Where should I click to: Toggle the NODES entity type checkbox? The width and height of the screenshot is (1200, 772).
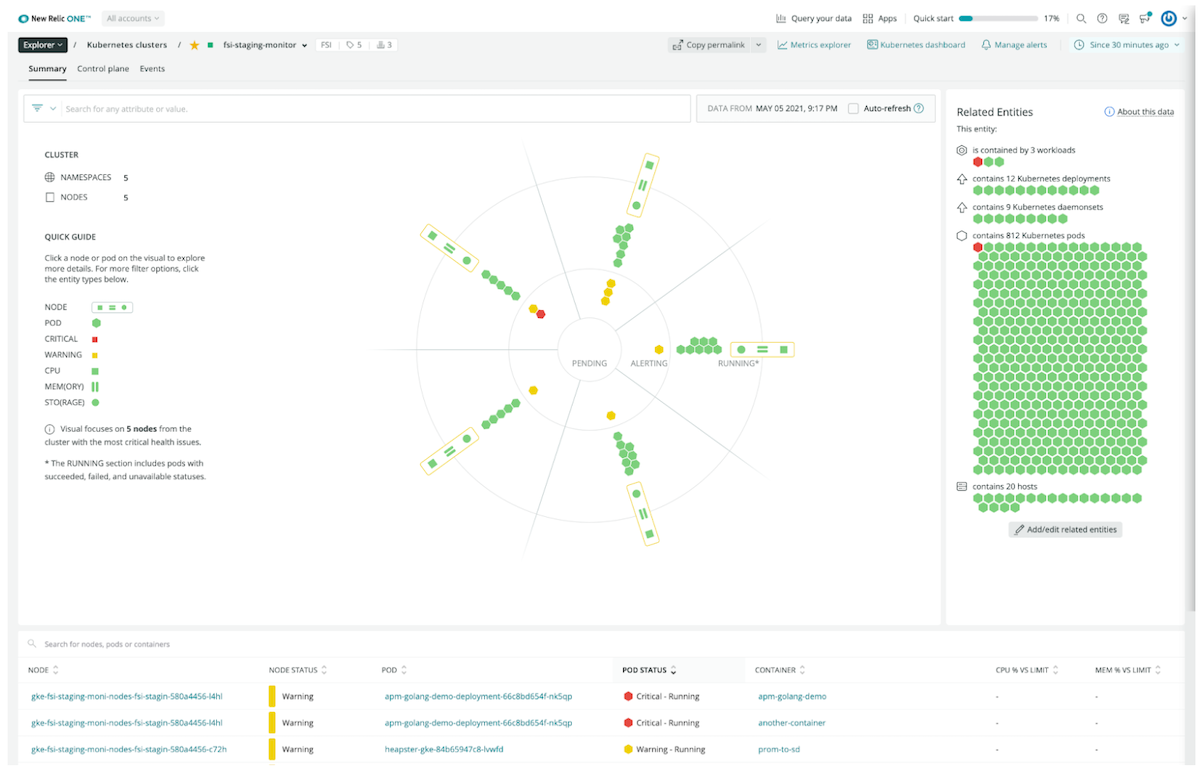(50, 198)
